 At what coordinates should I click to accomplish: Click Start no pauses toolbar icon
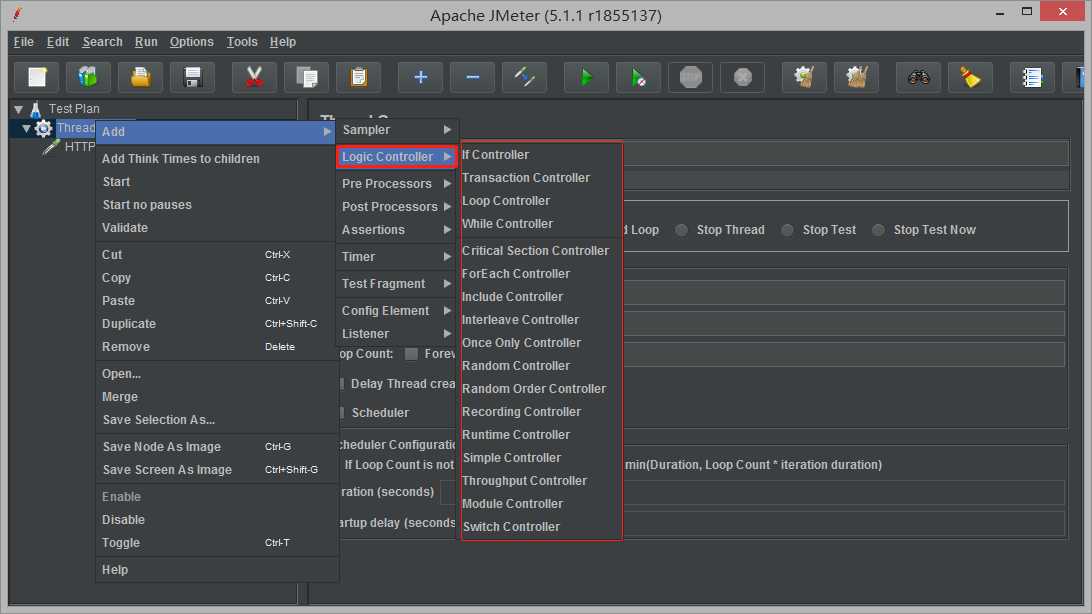pyautogui.click(x=638, y=77)
